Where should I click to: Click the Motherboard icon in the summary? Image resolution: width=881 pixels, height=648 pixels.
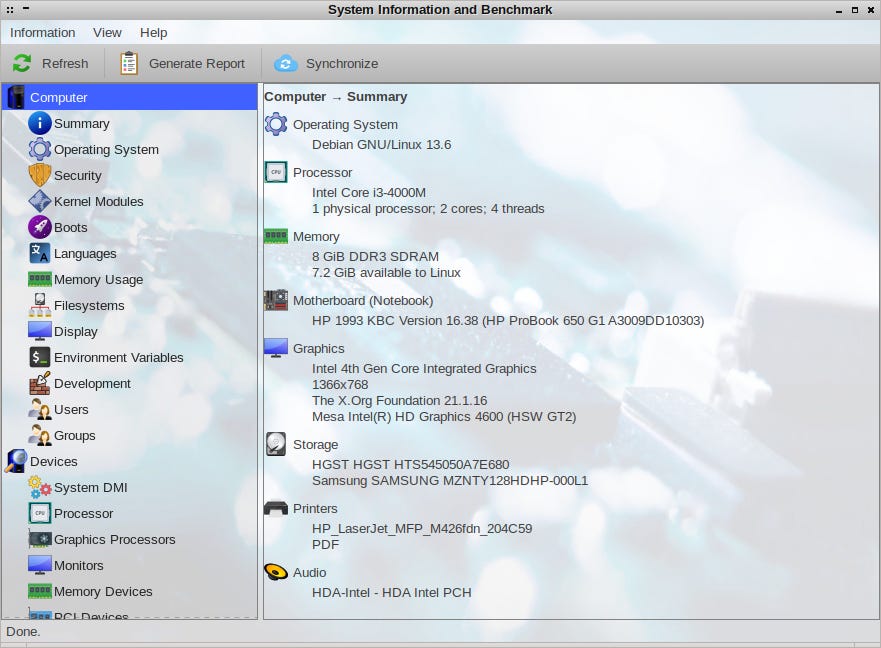[276, 300]
